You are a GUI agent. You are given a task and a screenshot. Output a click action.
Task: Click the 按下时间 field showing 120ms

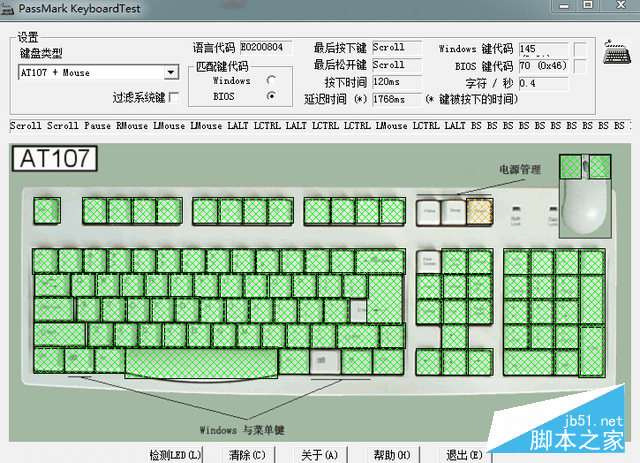397,82
